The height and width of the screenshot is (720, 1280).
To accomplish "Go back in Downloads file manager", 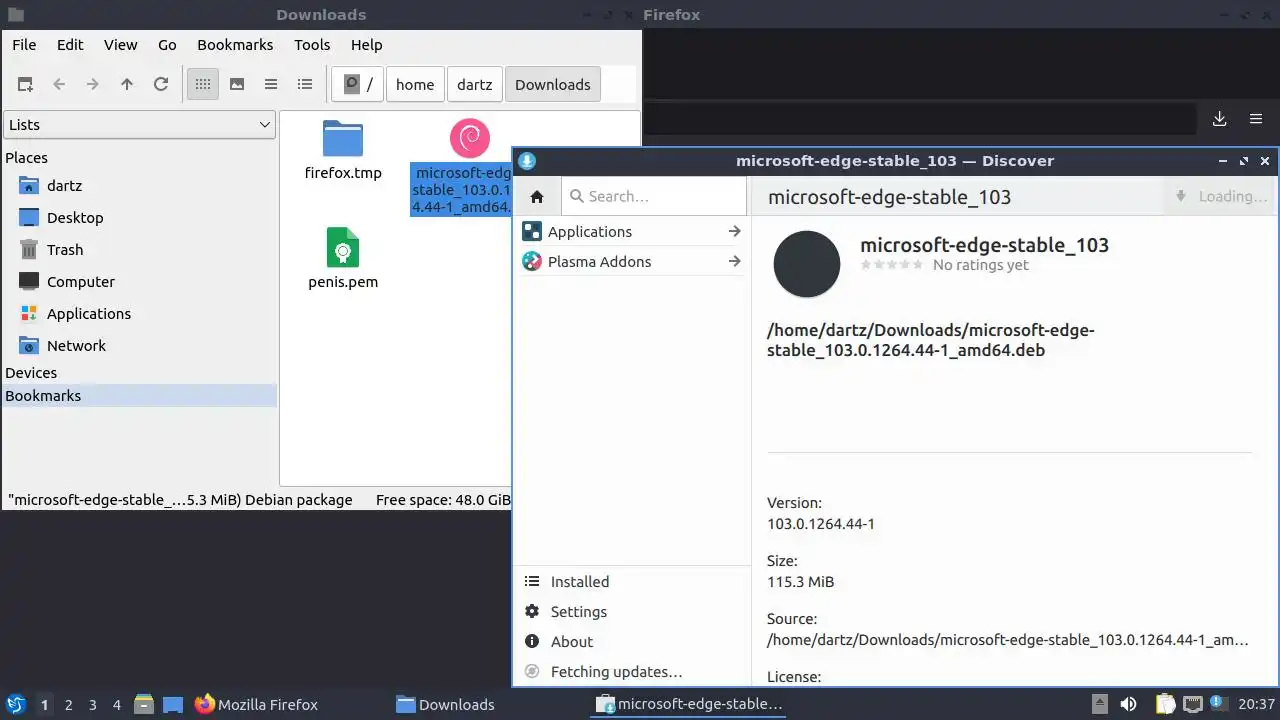I will pos(59,85).
